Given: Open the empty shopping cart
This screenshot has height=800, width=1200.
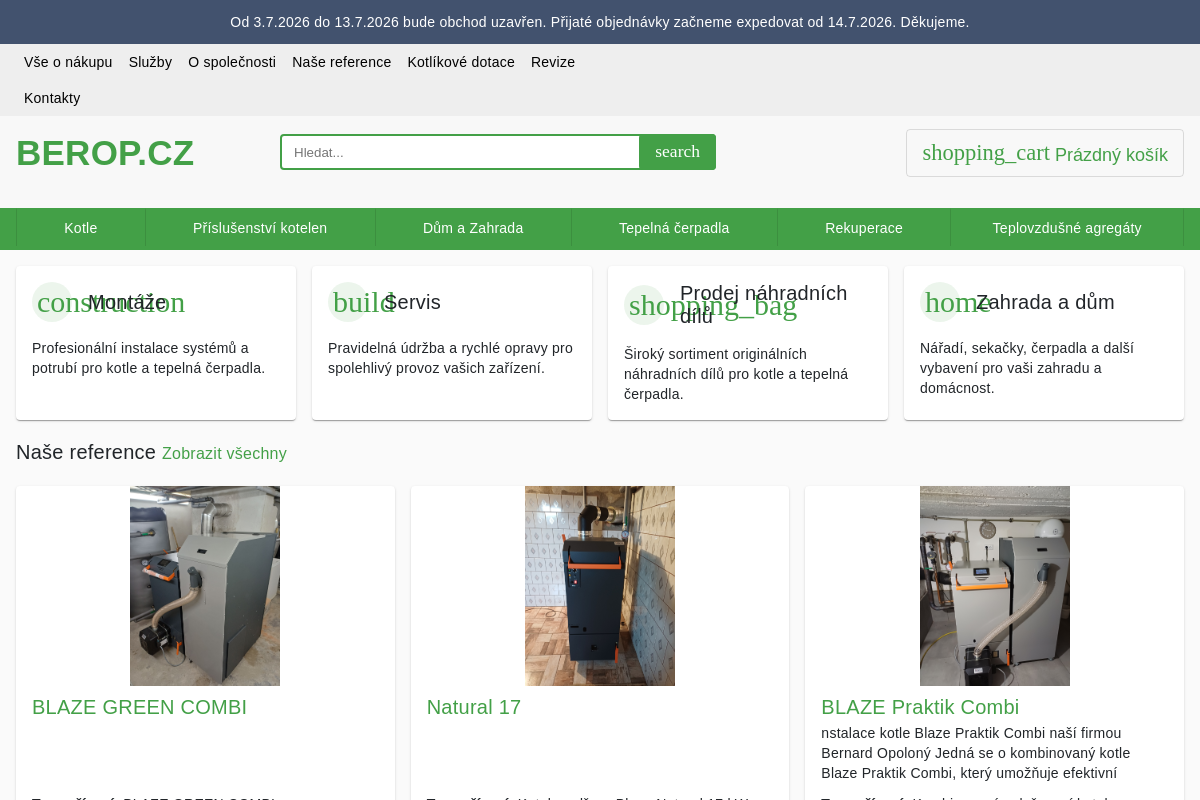Looking at the screenshot, I should [x=1045, y=153].
